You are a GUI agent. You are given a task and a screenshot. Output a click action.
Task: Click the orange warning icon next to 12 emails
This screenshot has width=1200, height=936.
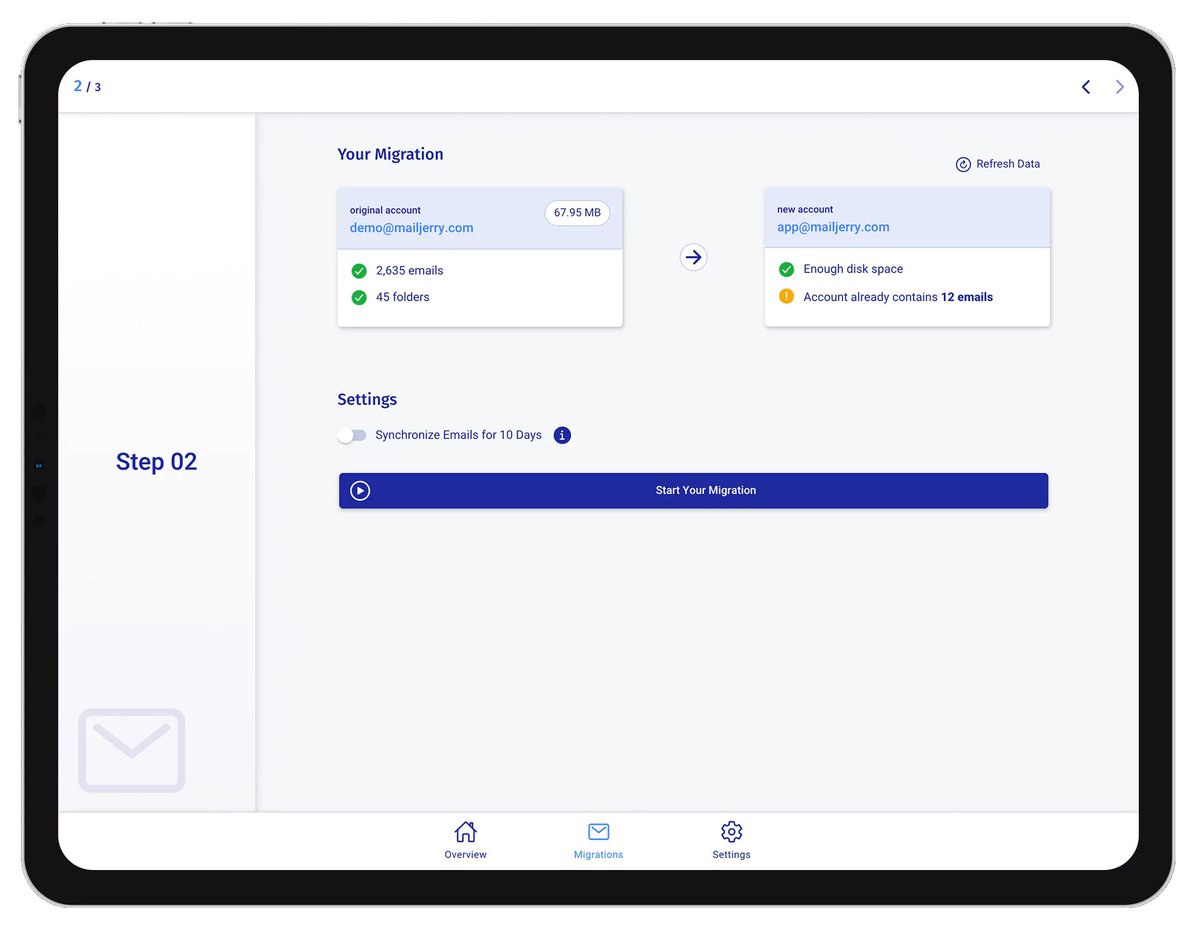pyautogui.click(x=786, y=297)
